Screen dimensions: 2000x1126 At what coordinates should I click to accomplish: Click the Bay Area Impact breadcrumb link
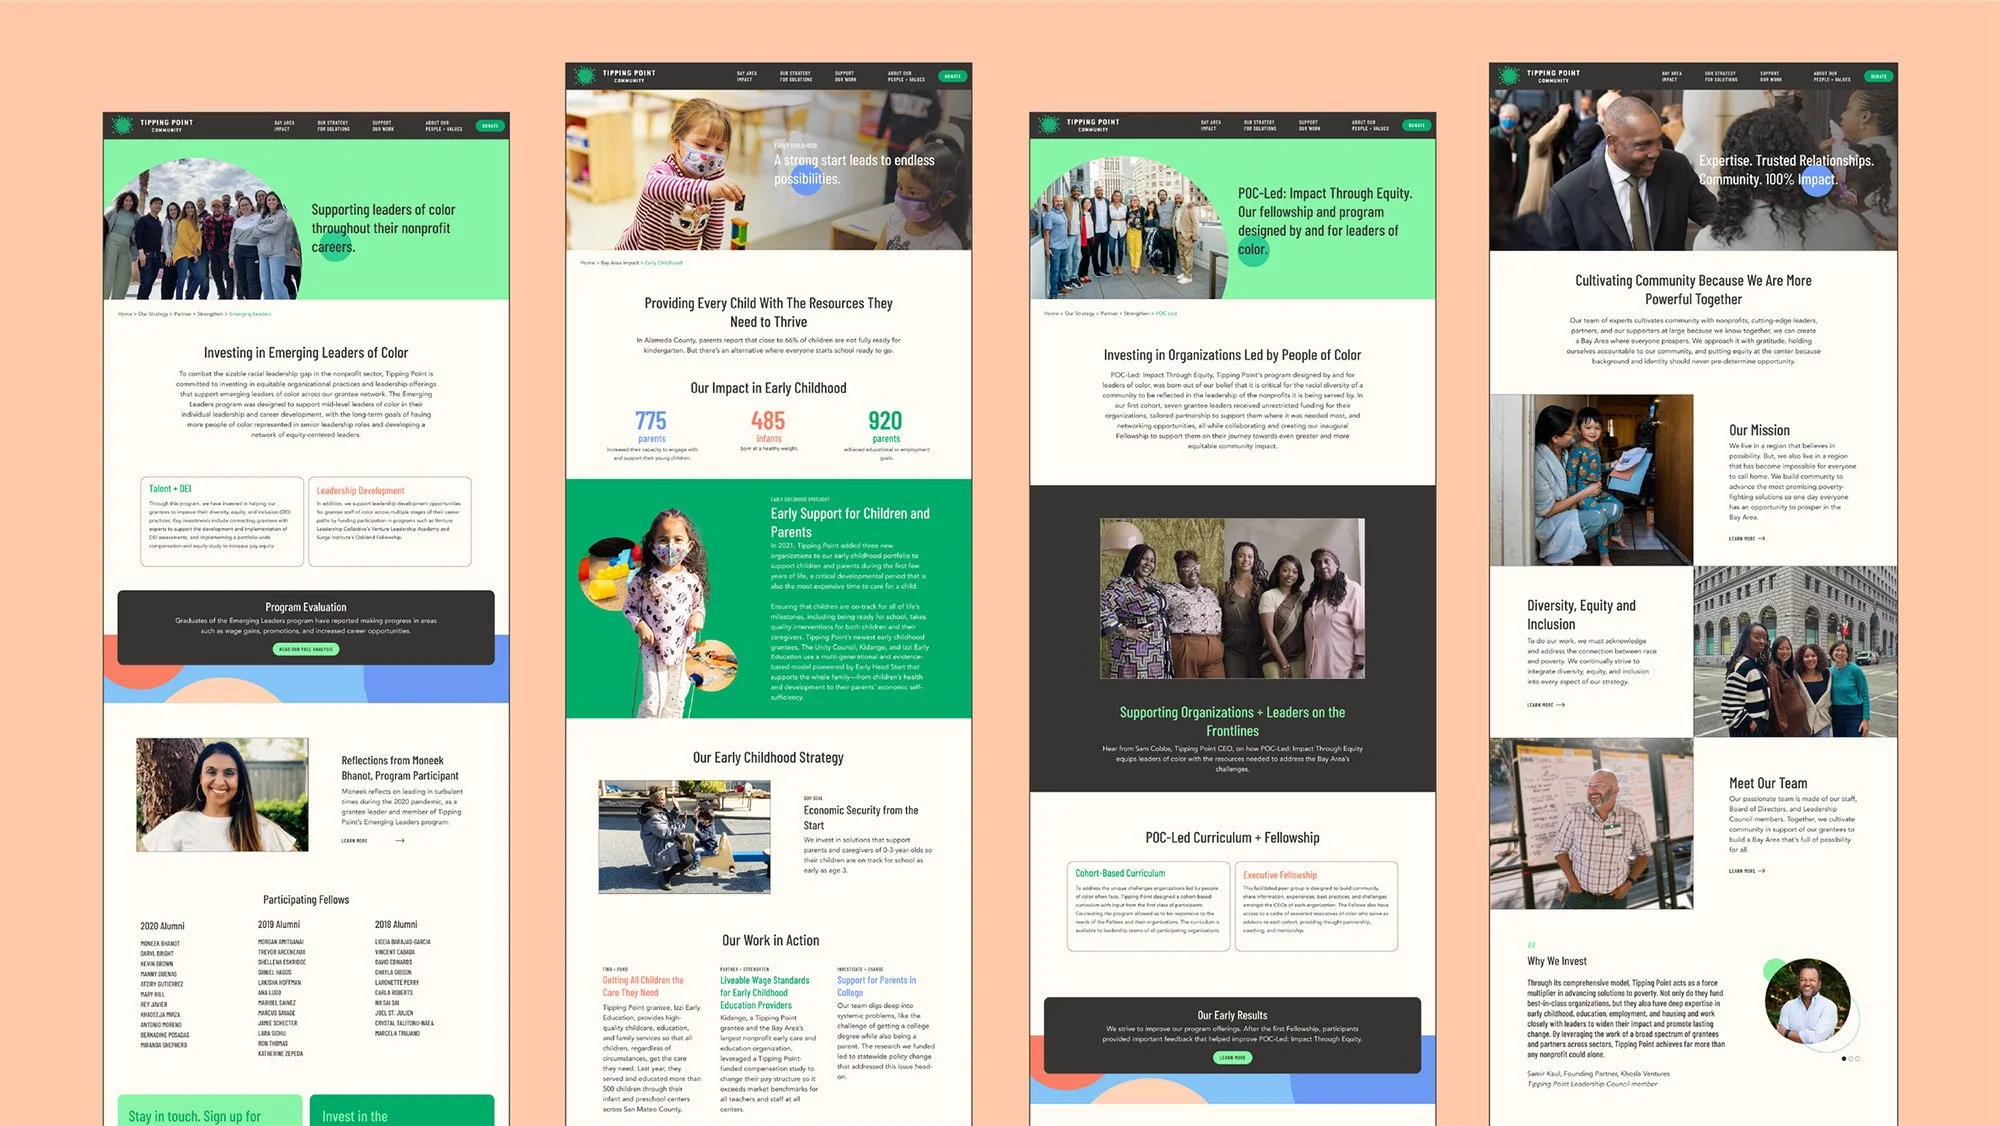pyautogui.click(x=619, y=263)
